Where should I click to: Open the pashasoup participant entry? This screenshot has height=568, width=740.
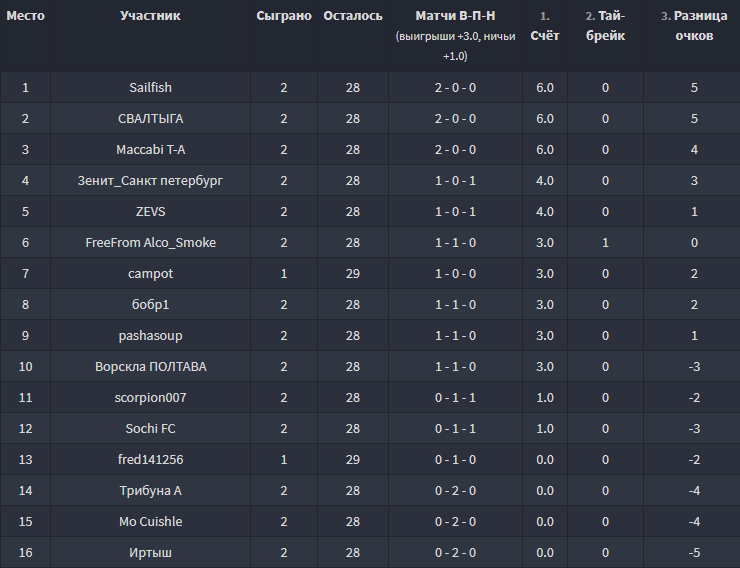point(150,336)
